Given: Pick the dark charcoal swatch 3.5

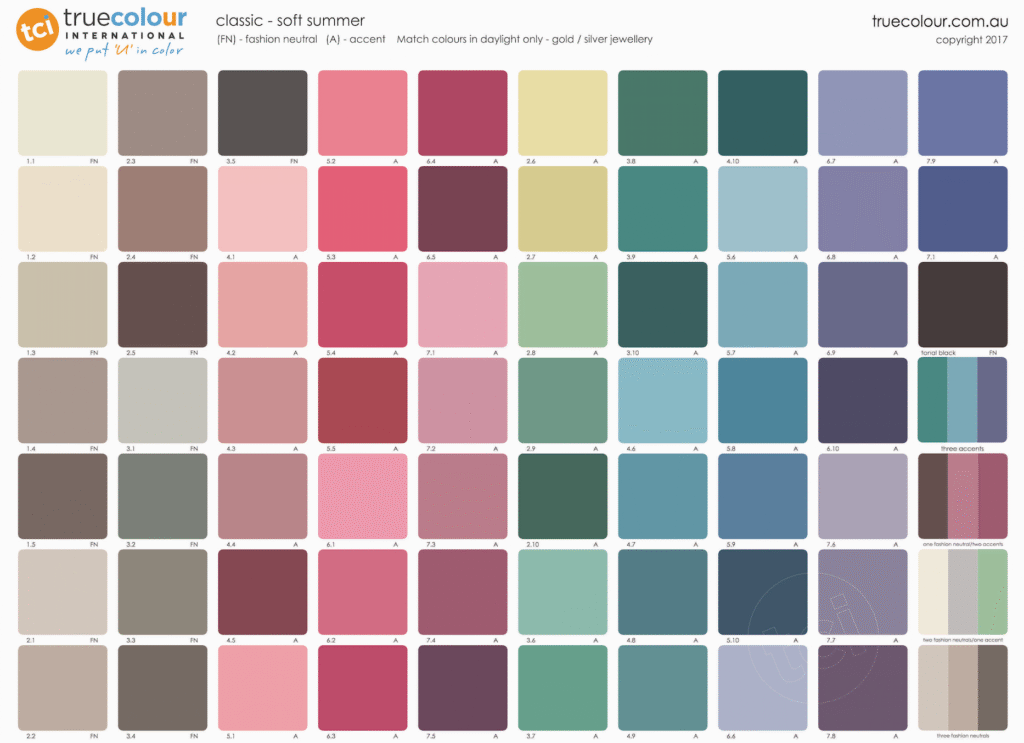Looking at the screenshot, I should (x=262, y=112).
